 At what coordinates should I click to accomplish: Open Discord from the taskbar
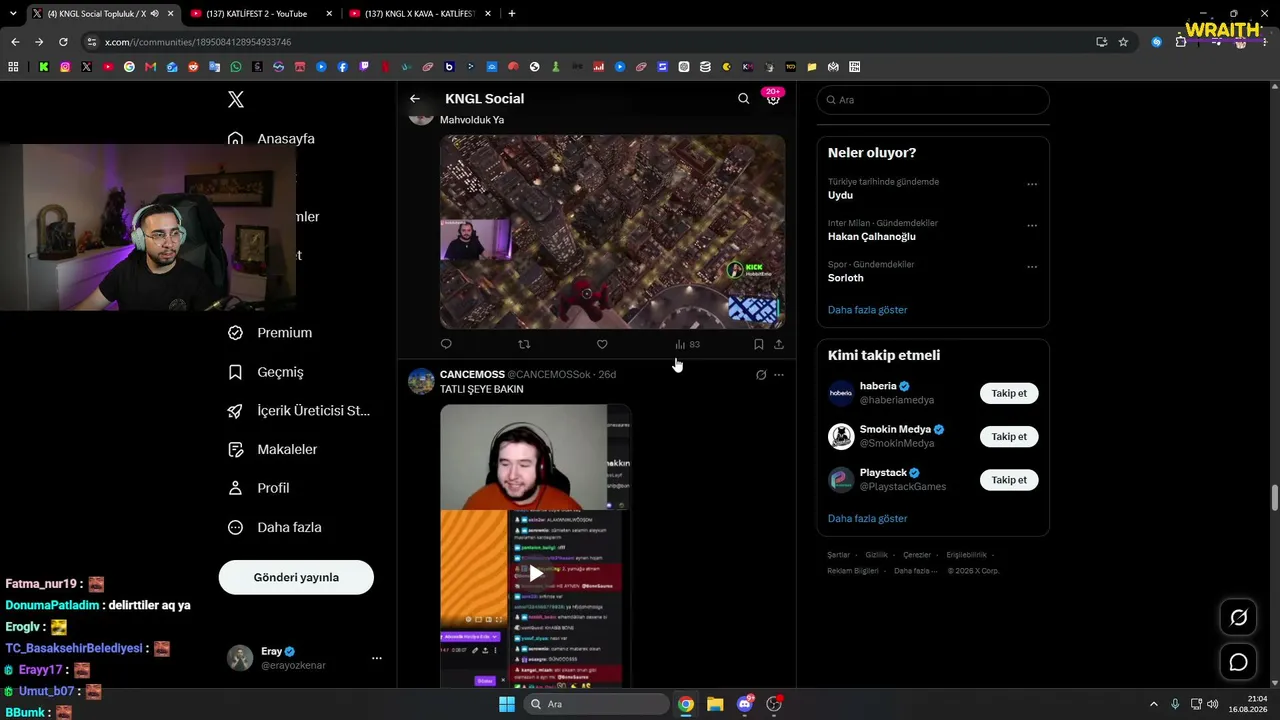point(745,704)
